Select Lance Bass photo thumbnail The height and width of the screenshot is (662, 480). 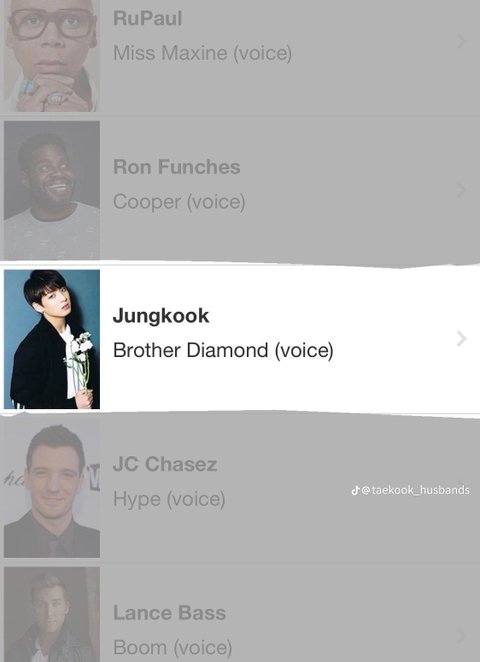coord(52,615)
